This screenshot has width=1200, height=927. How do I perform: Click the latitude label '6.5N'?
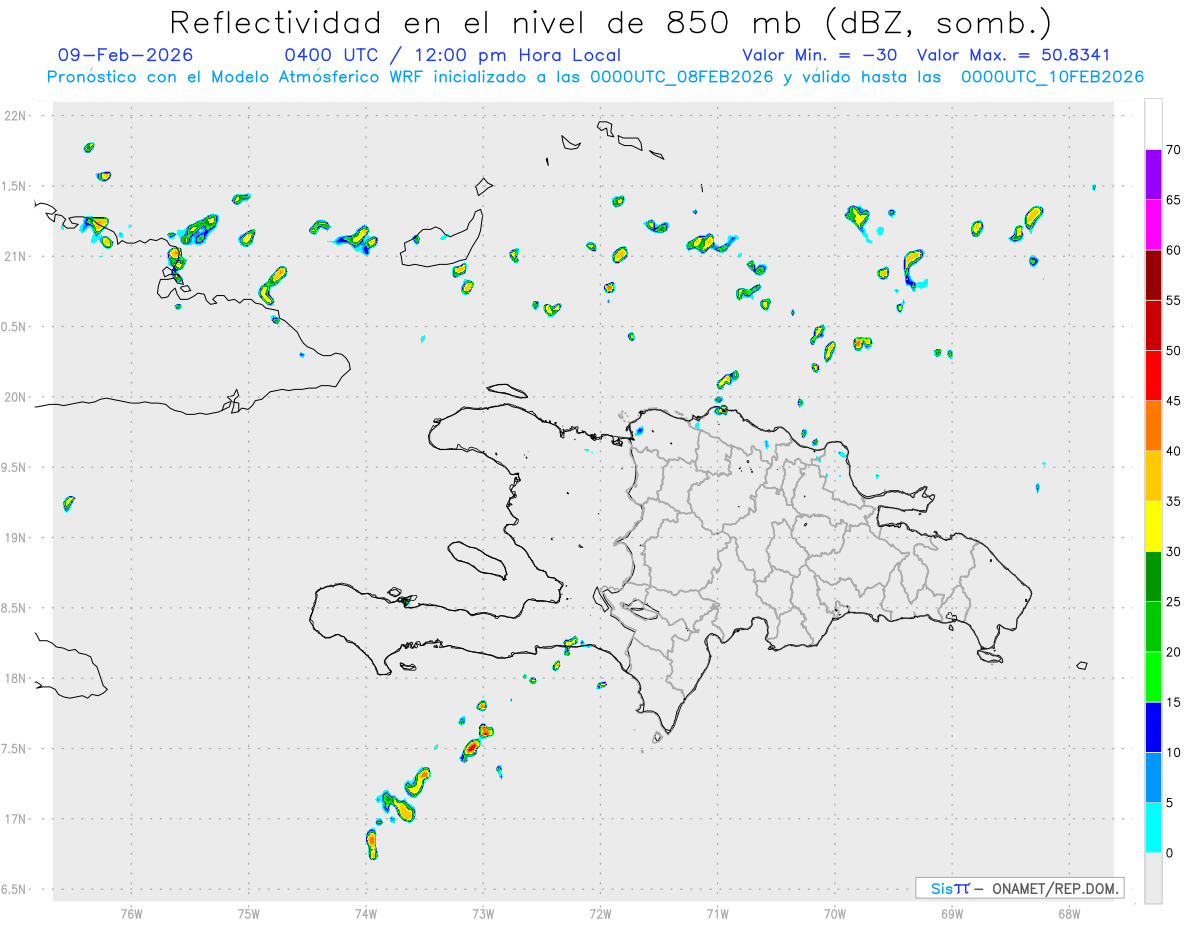point(15,889)
